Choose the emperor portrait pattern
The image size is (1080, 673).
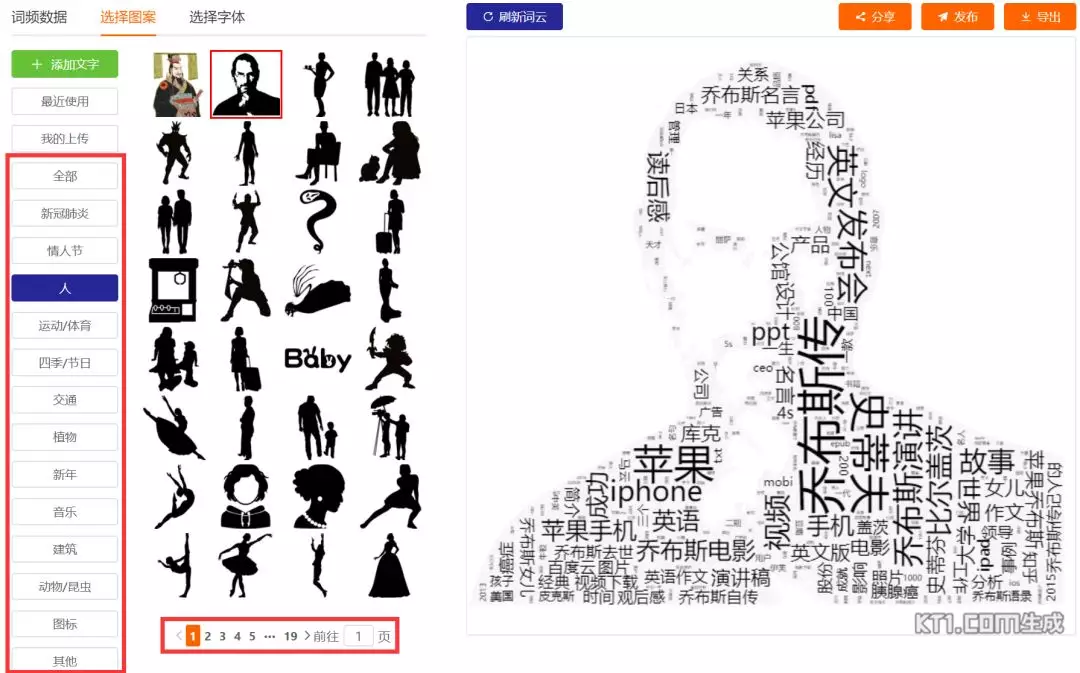click(x=176, y=84)
